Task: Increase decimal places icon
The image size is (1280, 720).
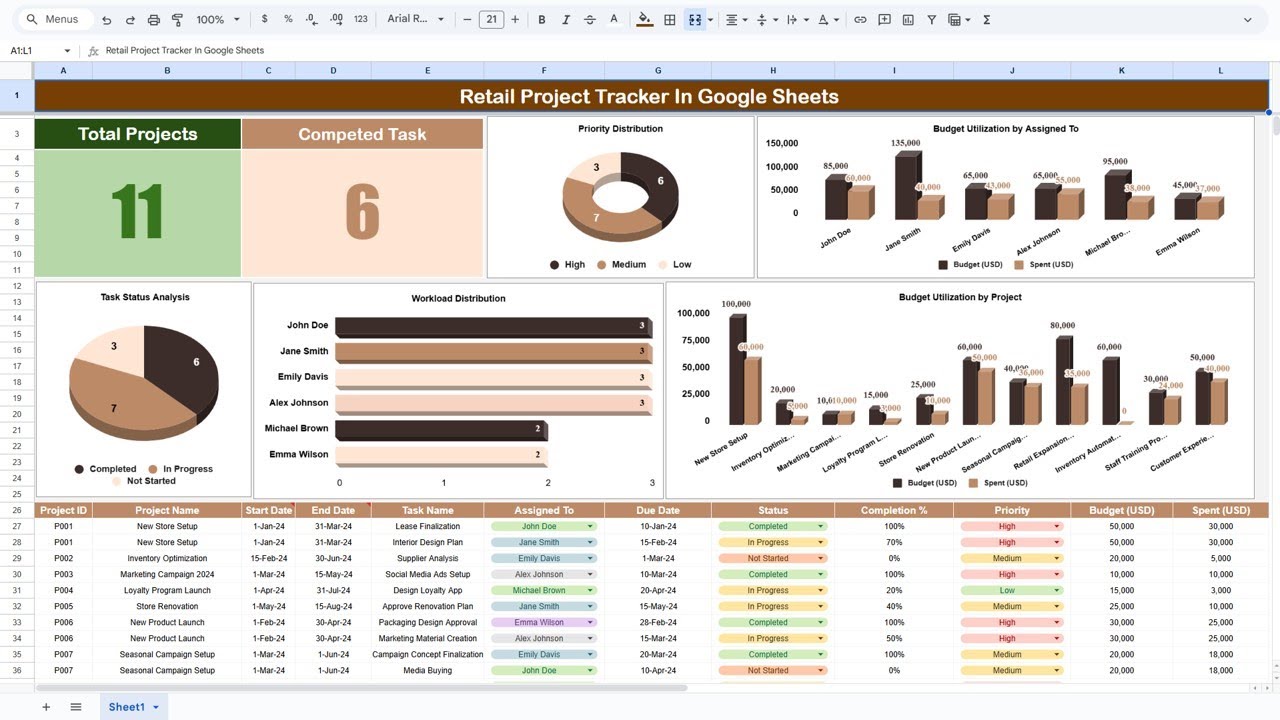Action: [x=336, y=19]
